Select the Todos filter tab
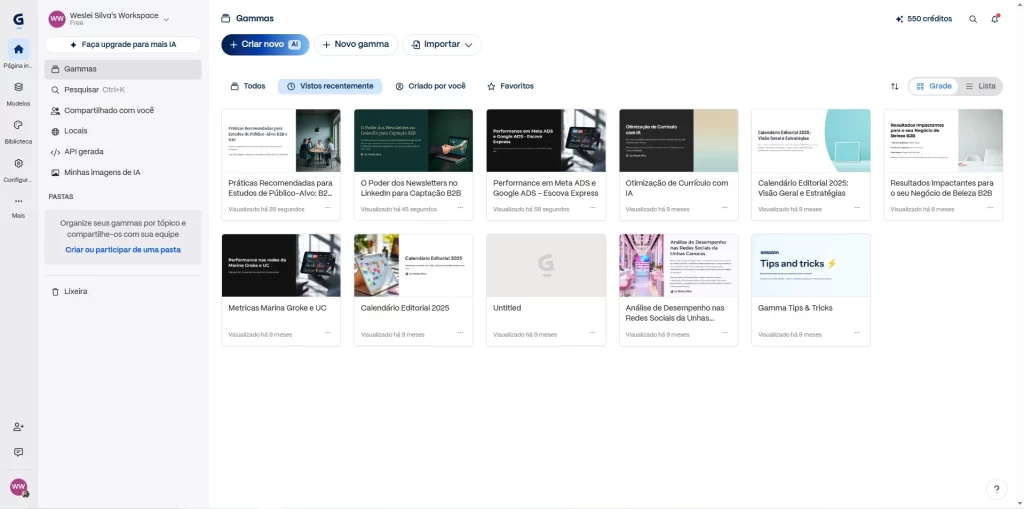This screenshot has height=509, width=1024. [248, 87]
